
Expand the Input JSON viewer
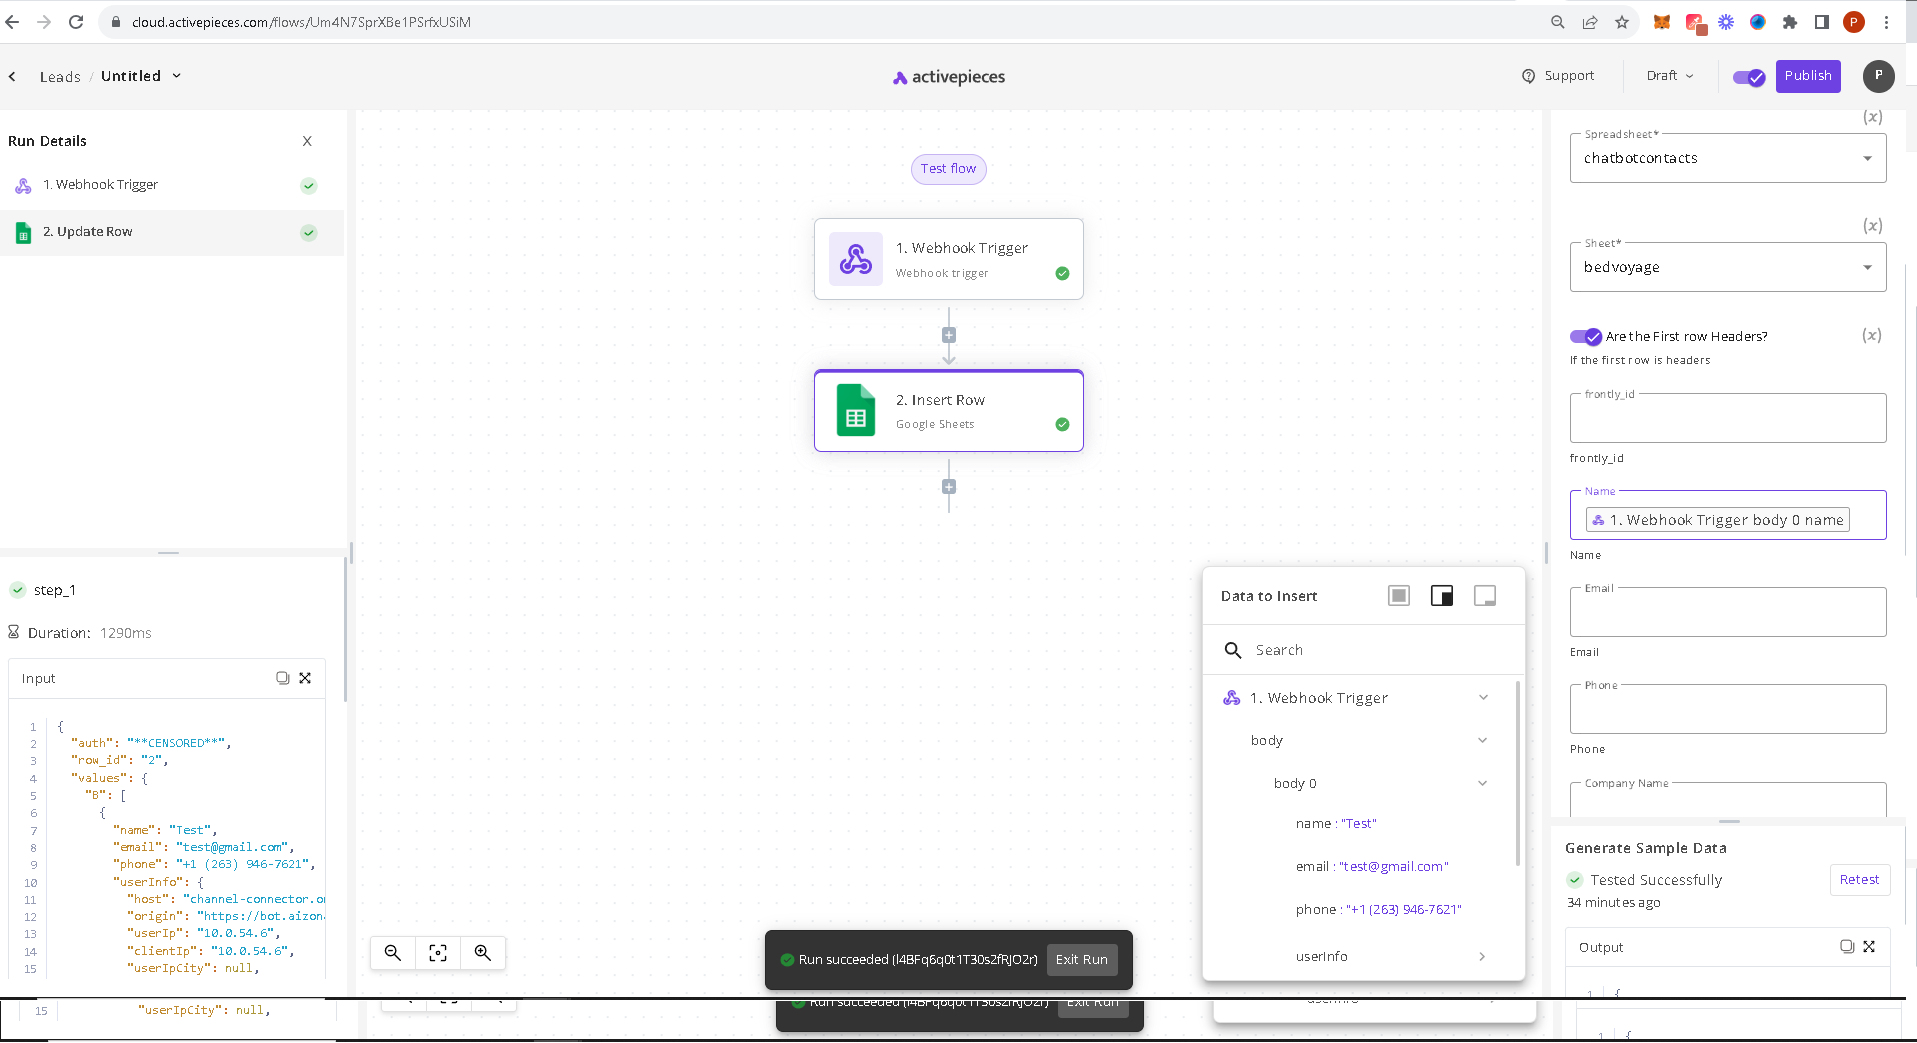[x=305, y=678]
